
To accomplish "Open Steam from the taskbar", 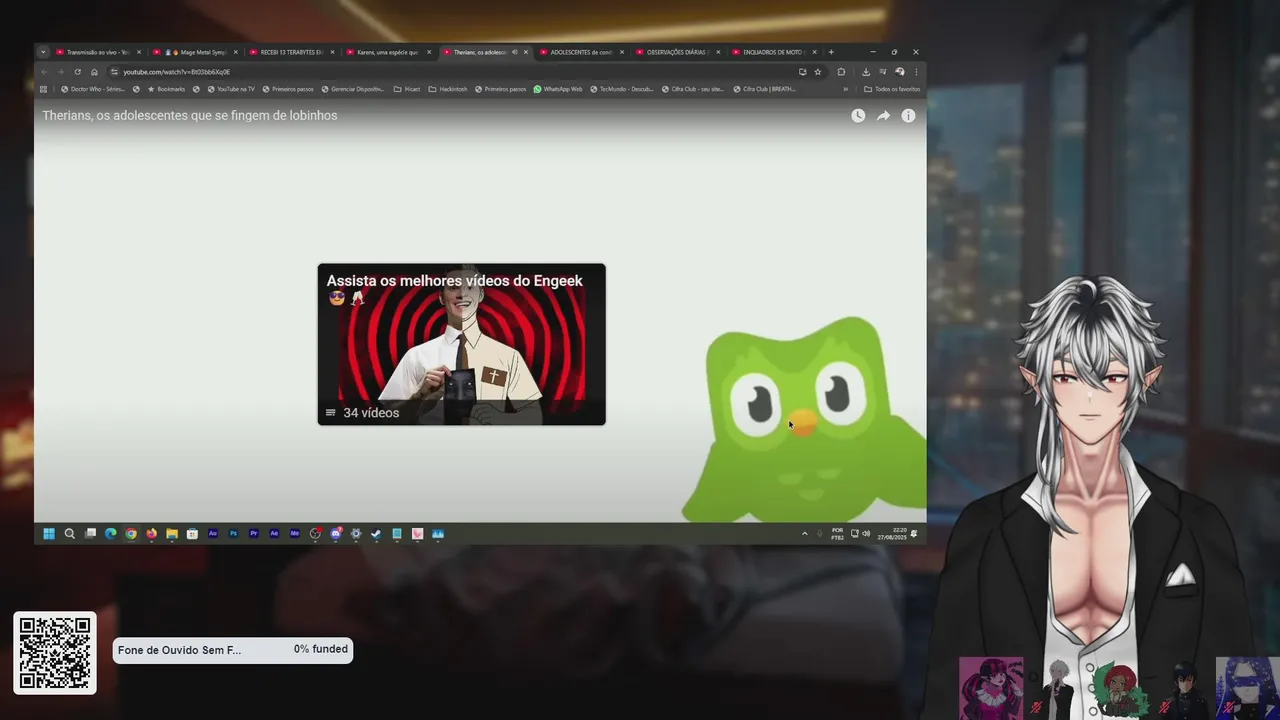I will point(376,534).
